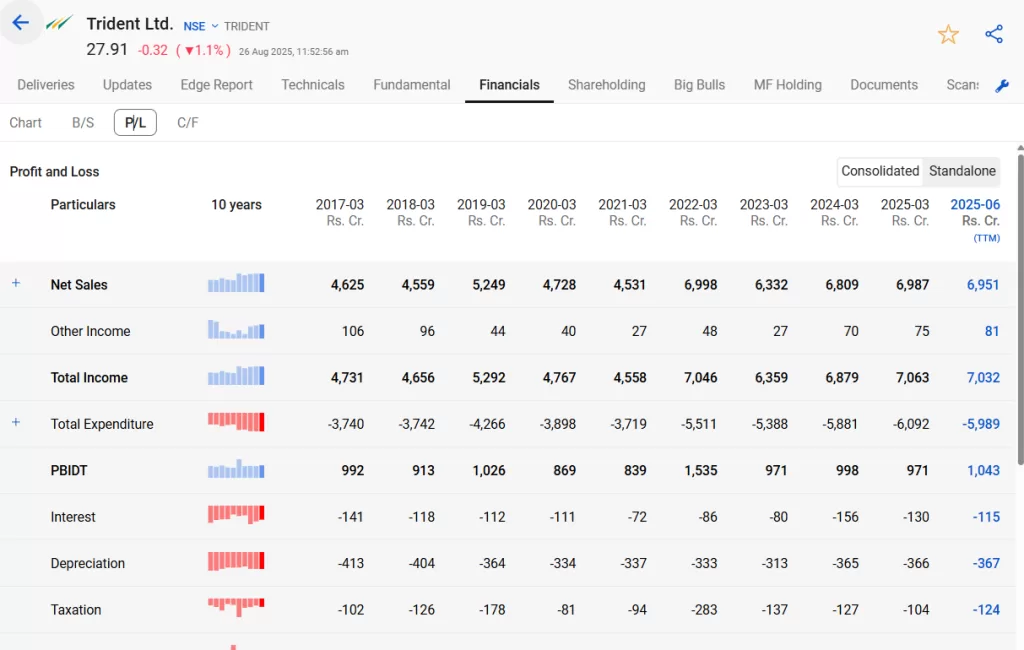This screenshot has height=650, width=1024.
Task: View the Total Expenditure 10-year sparkline chart
Action: point(236,422)
